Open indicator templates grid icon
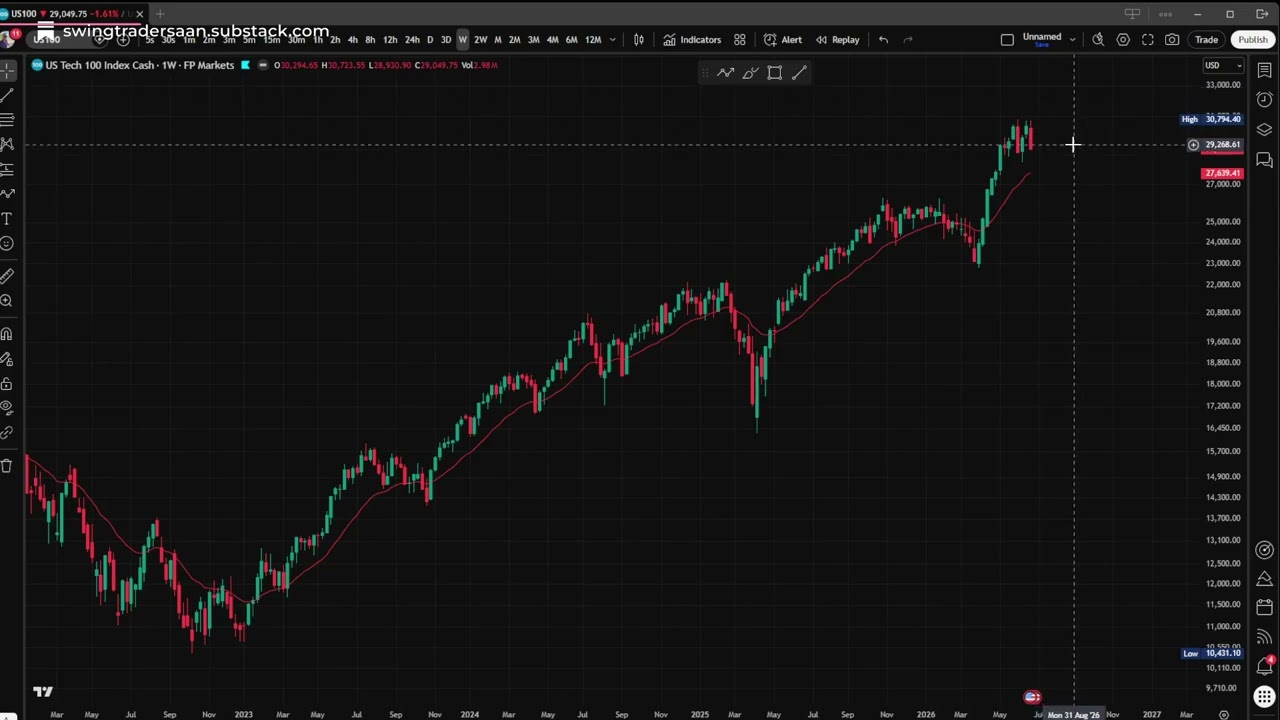 point(740,40)
